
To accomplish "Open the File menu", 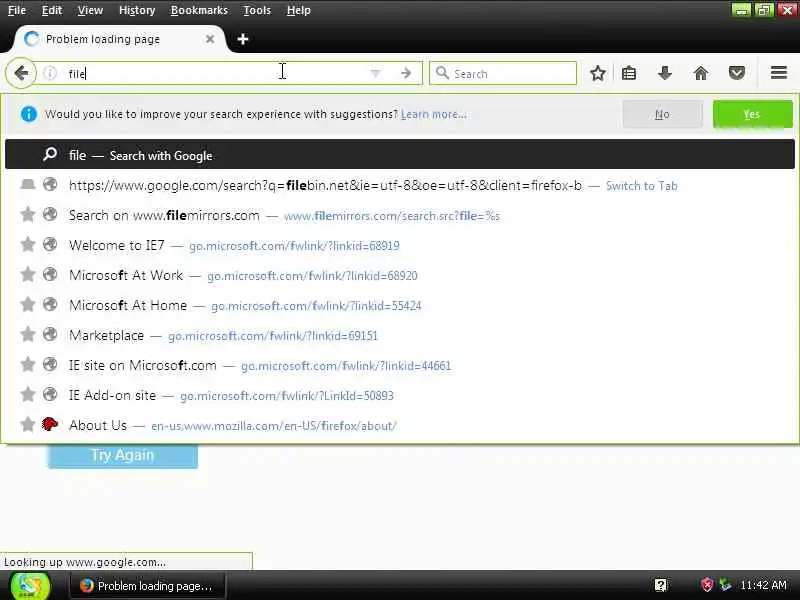I will click(x=16, y=10).
